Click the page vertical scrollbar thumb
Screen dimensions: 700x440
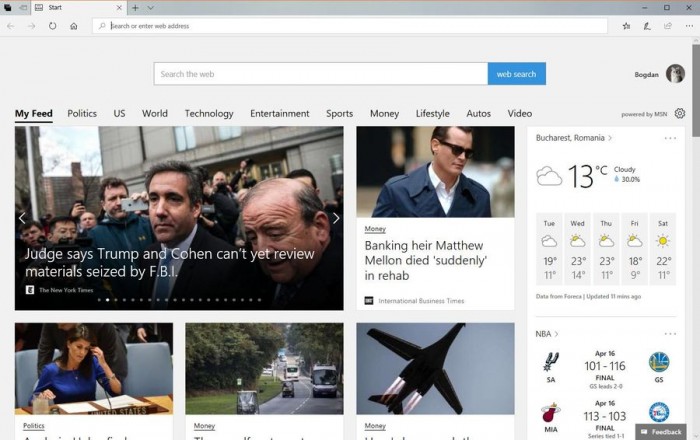tap(696, 91)
